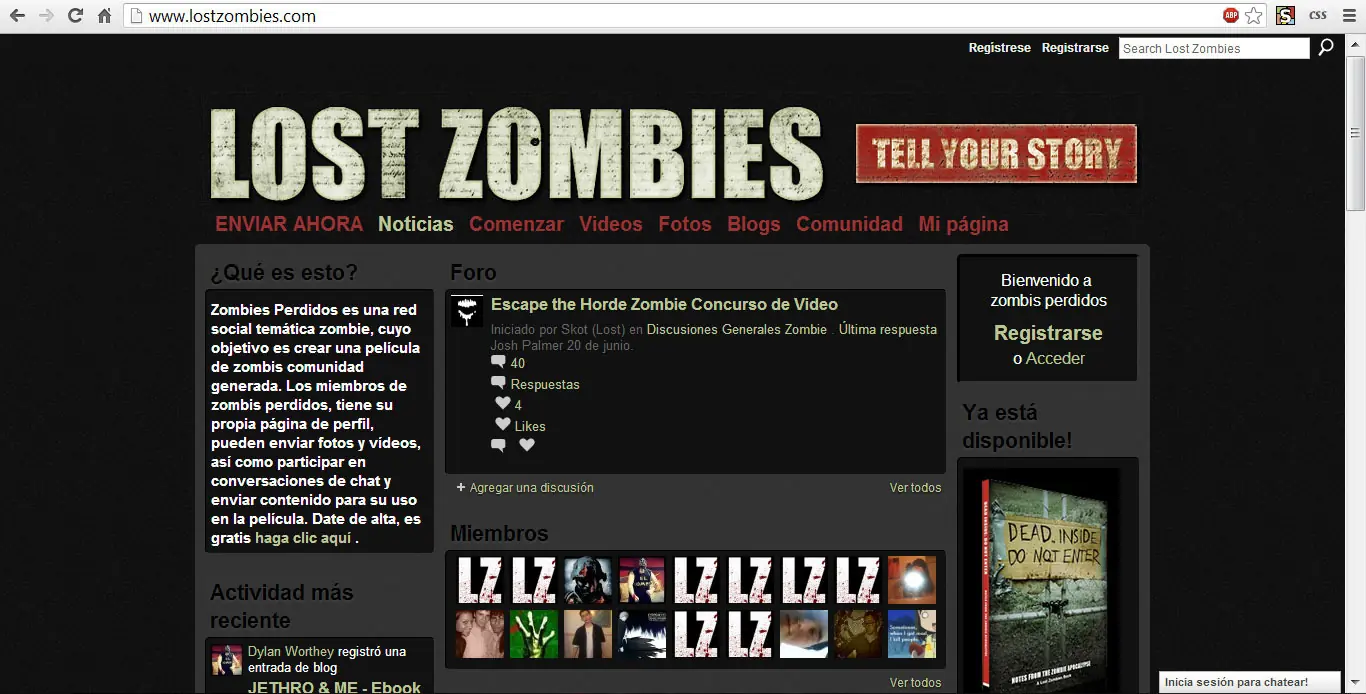This screenshot has width=1366, height=694.
Task: Open the Blogs menu item
Action: click(x=754, y=224)
